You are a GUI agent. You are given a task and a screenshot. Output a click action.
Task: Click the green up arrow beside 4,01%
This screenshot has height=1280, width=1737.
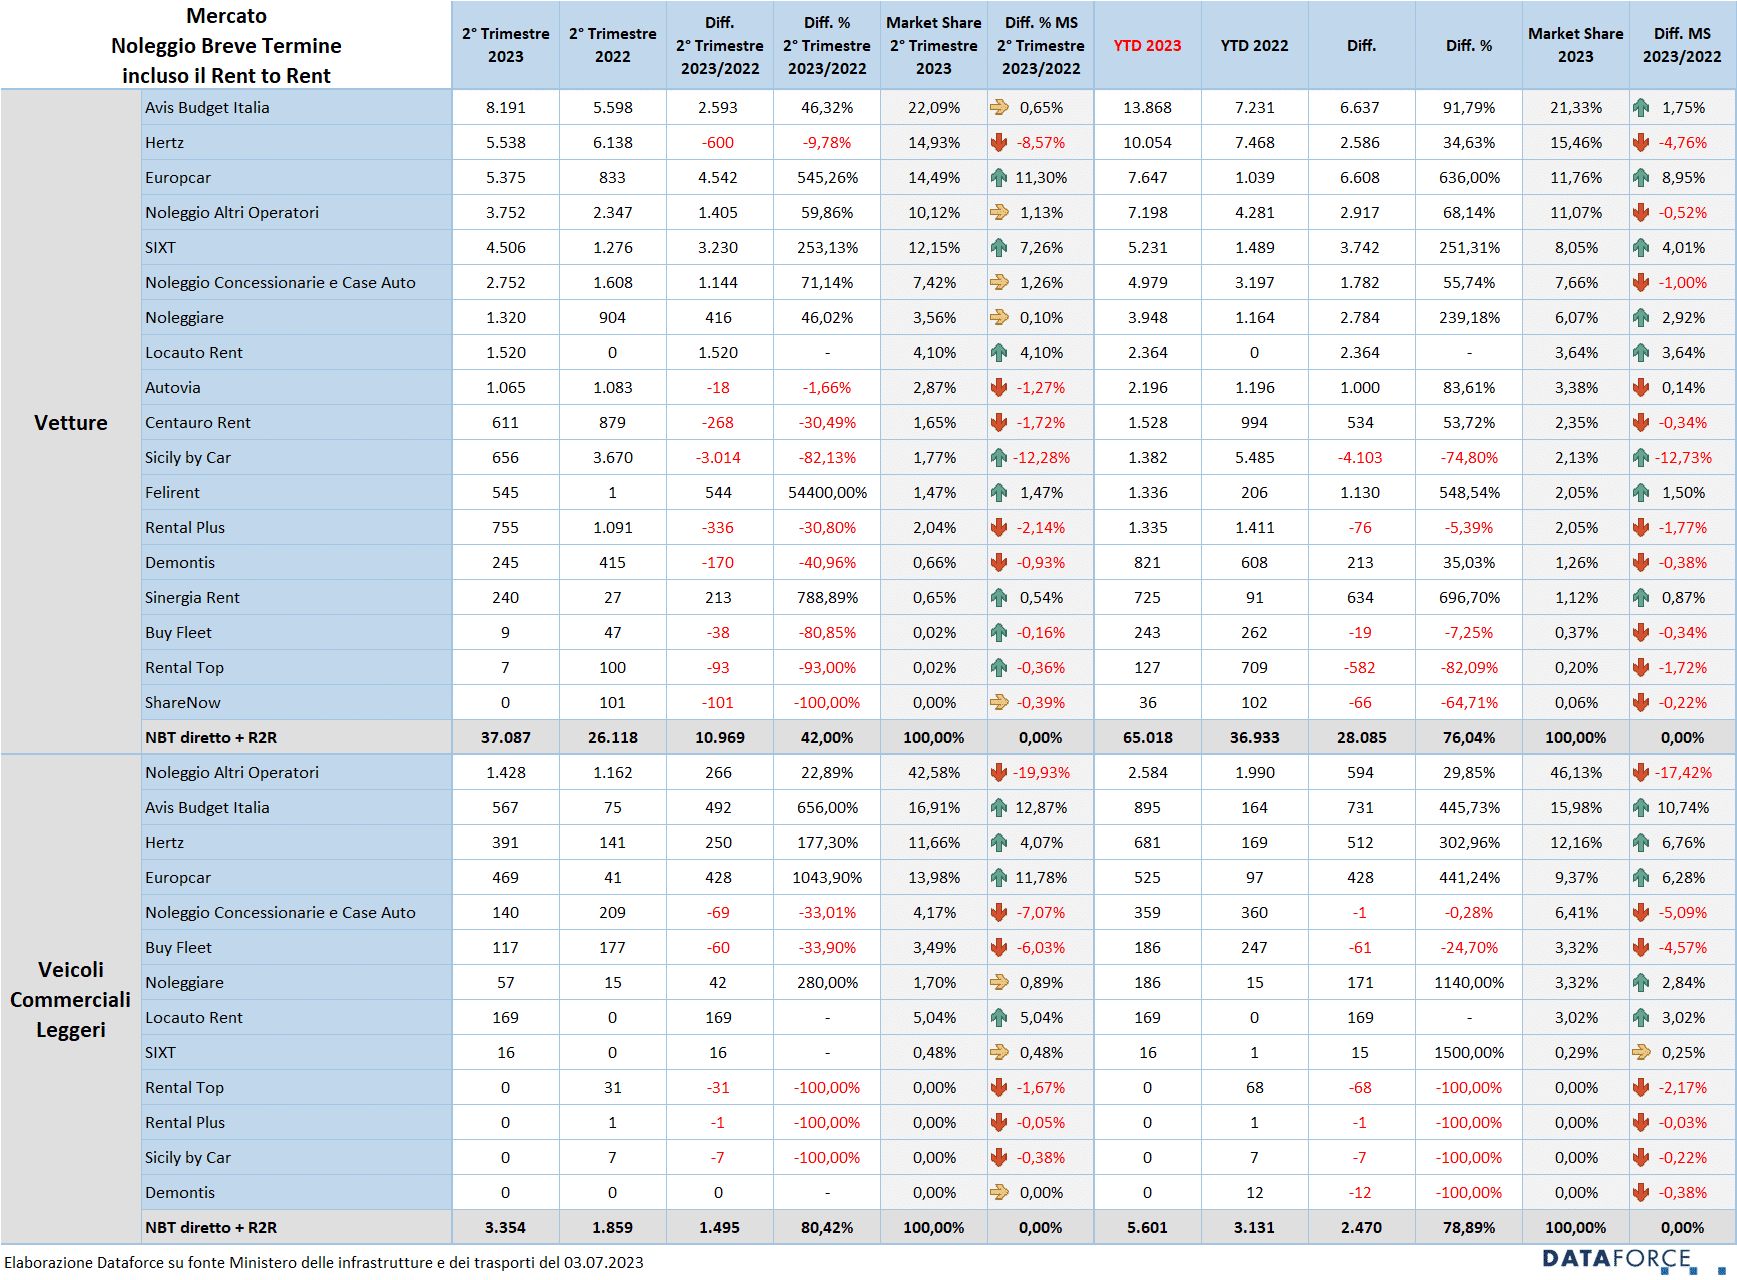coord(1641,247)
